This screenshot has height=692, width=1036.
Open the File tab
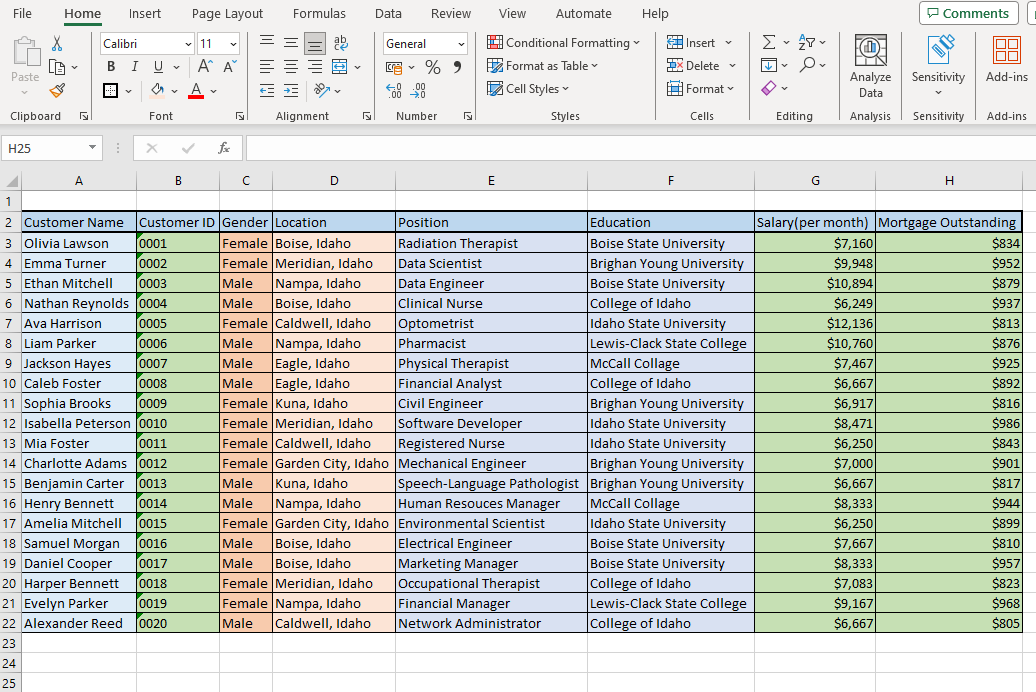tap(22, 13)
